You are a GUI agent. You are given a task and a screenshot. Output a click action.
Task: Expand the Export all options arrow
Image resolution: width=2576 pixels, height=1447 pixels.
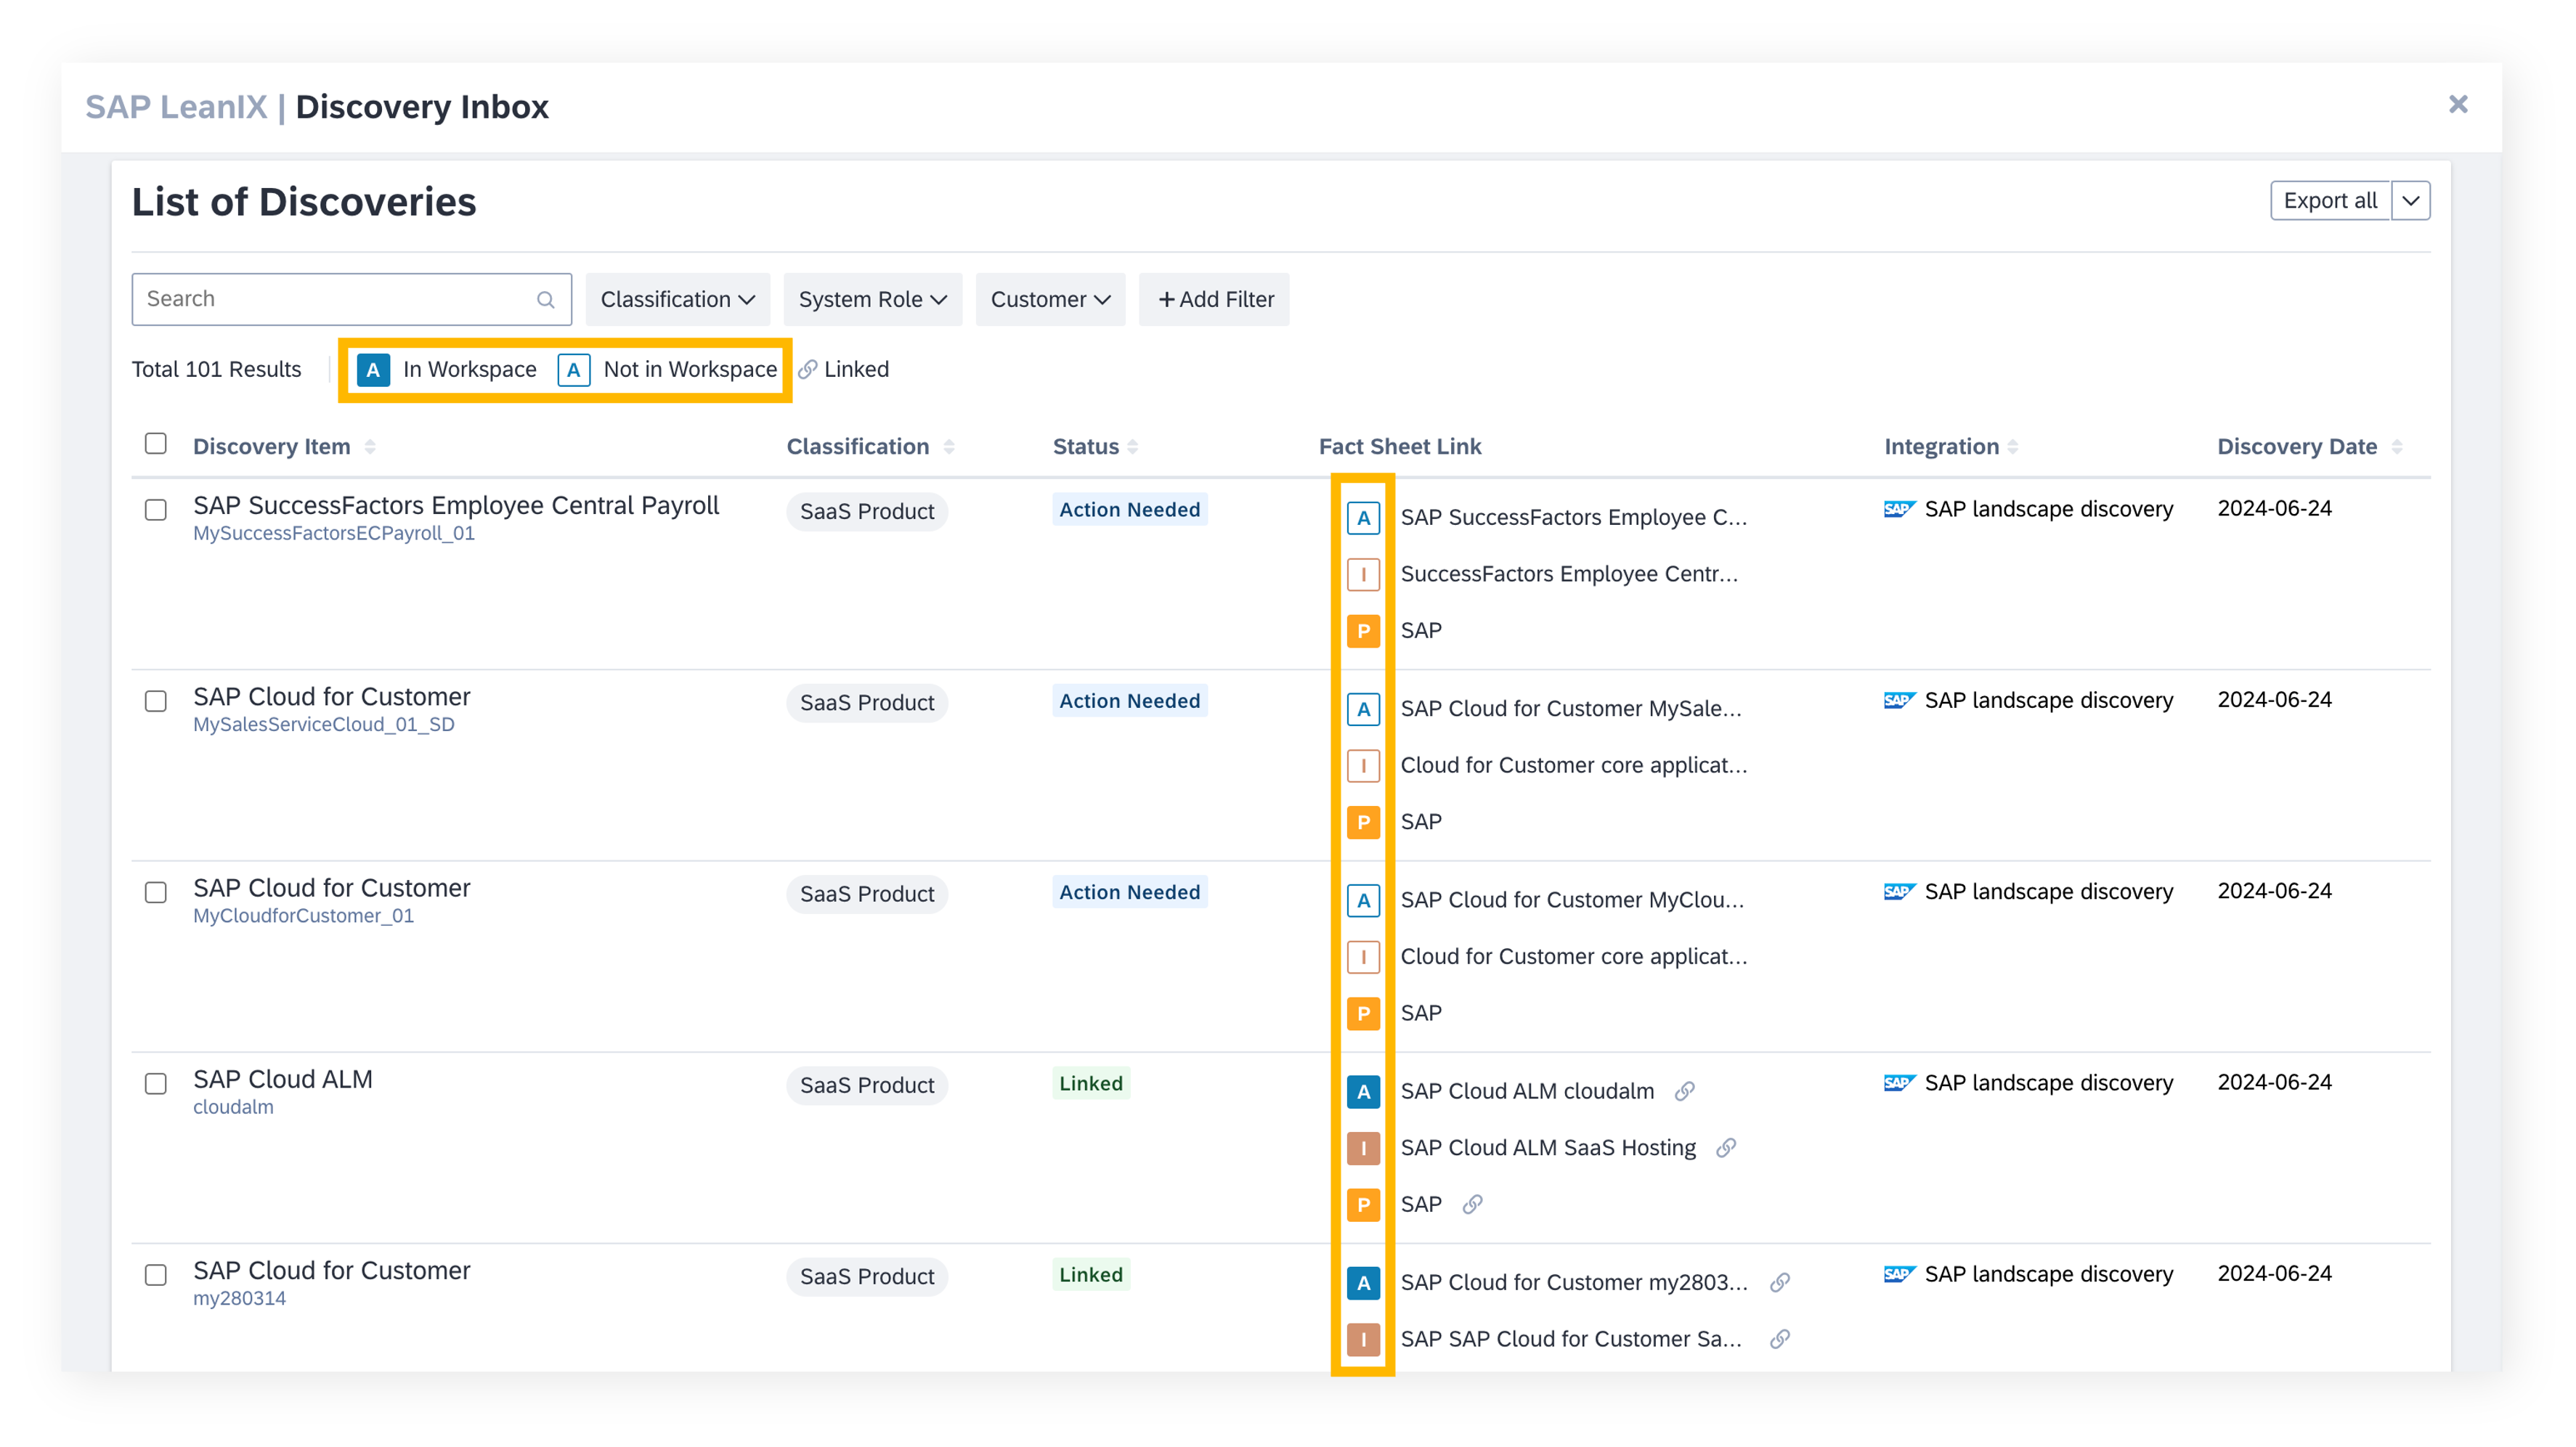(2411, 201)
